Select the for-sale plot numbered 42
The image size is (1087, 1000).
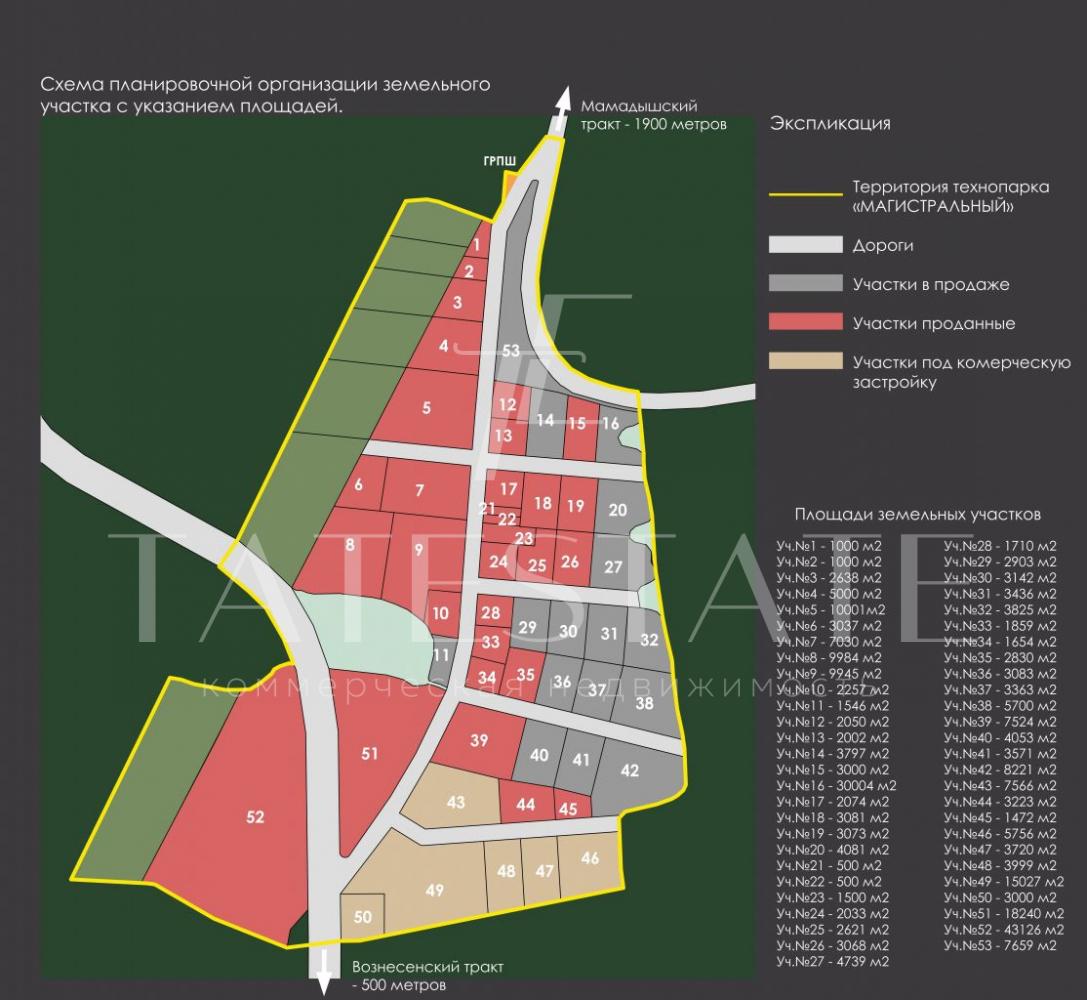630,770
